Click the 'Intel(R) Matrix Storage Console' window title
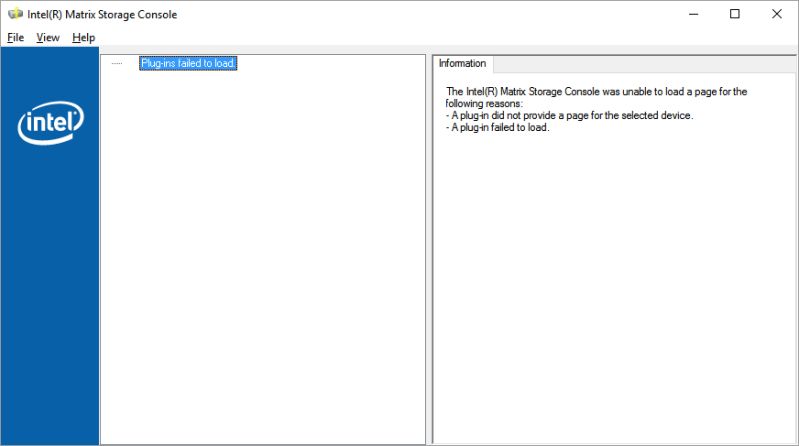The image size is (799, 446). click(x=102, y=14)
